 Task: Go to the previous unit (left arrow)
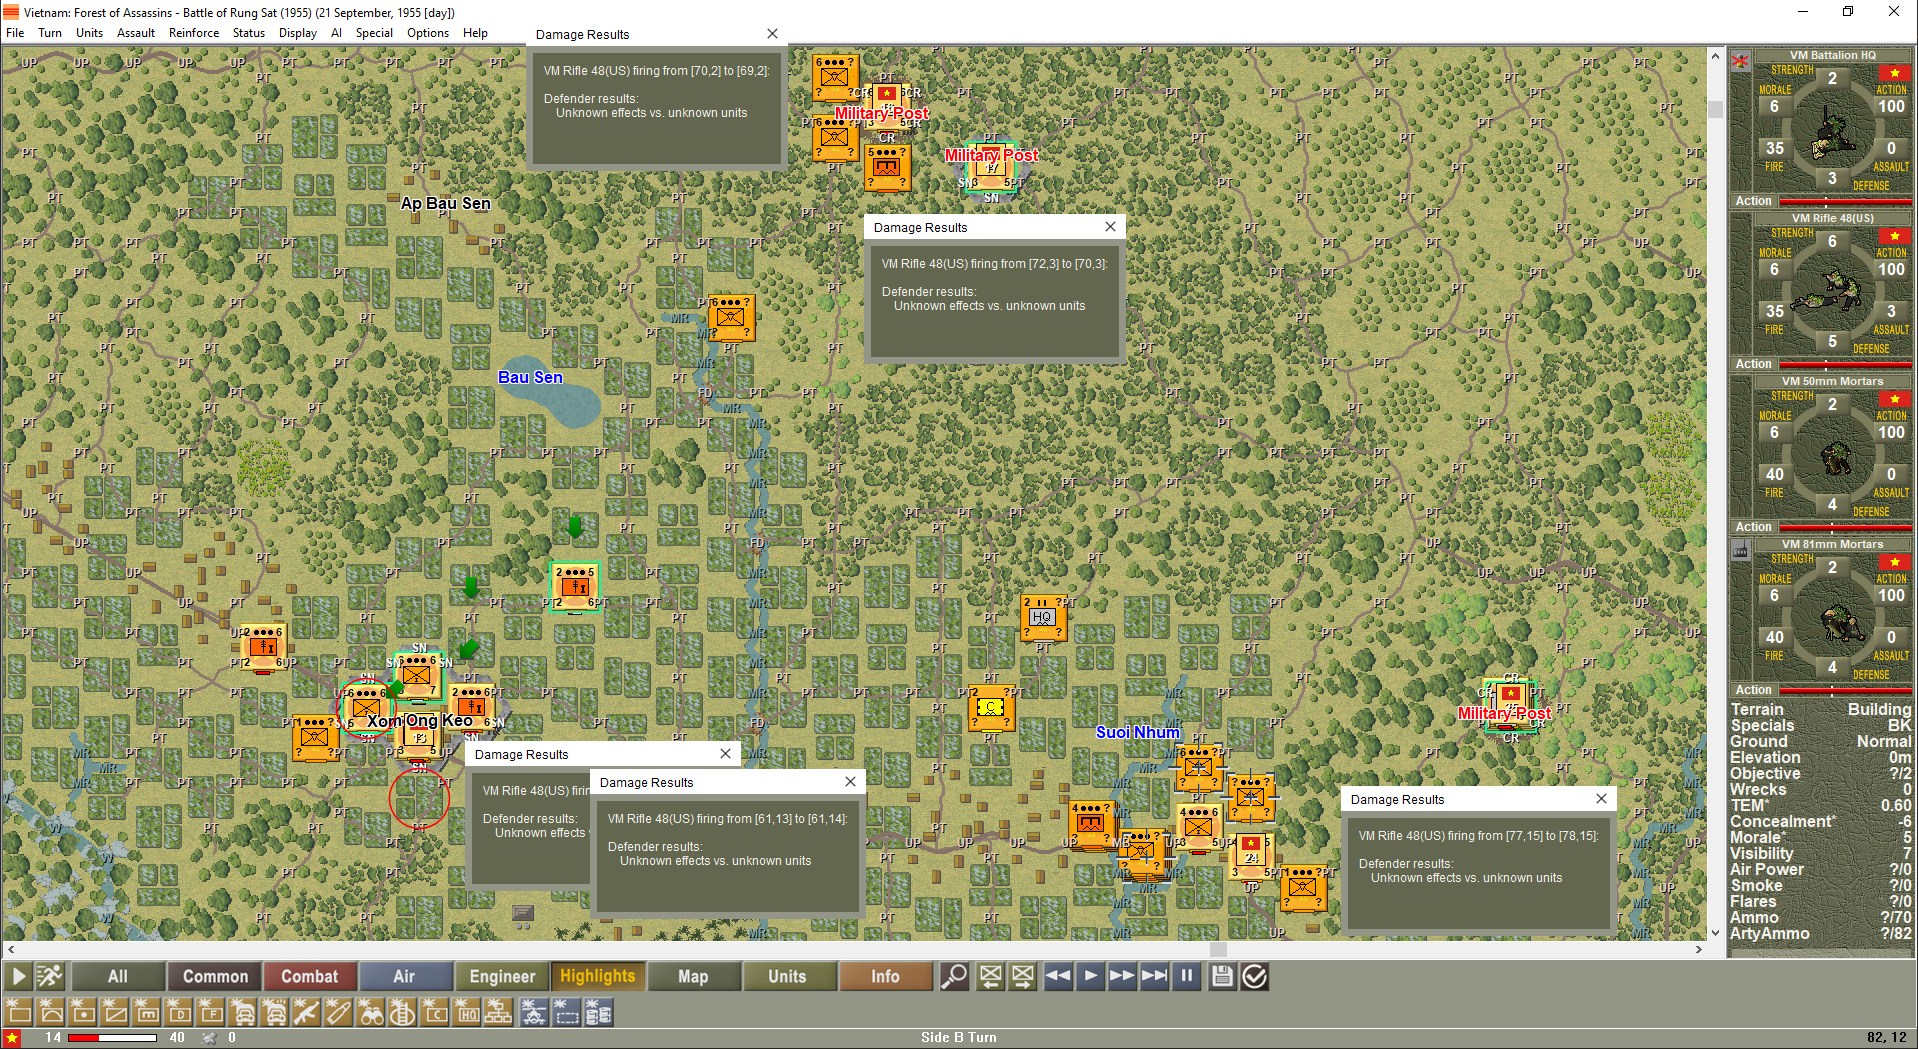[x=990, y=976]
